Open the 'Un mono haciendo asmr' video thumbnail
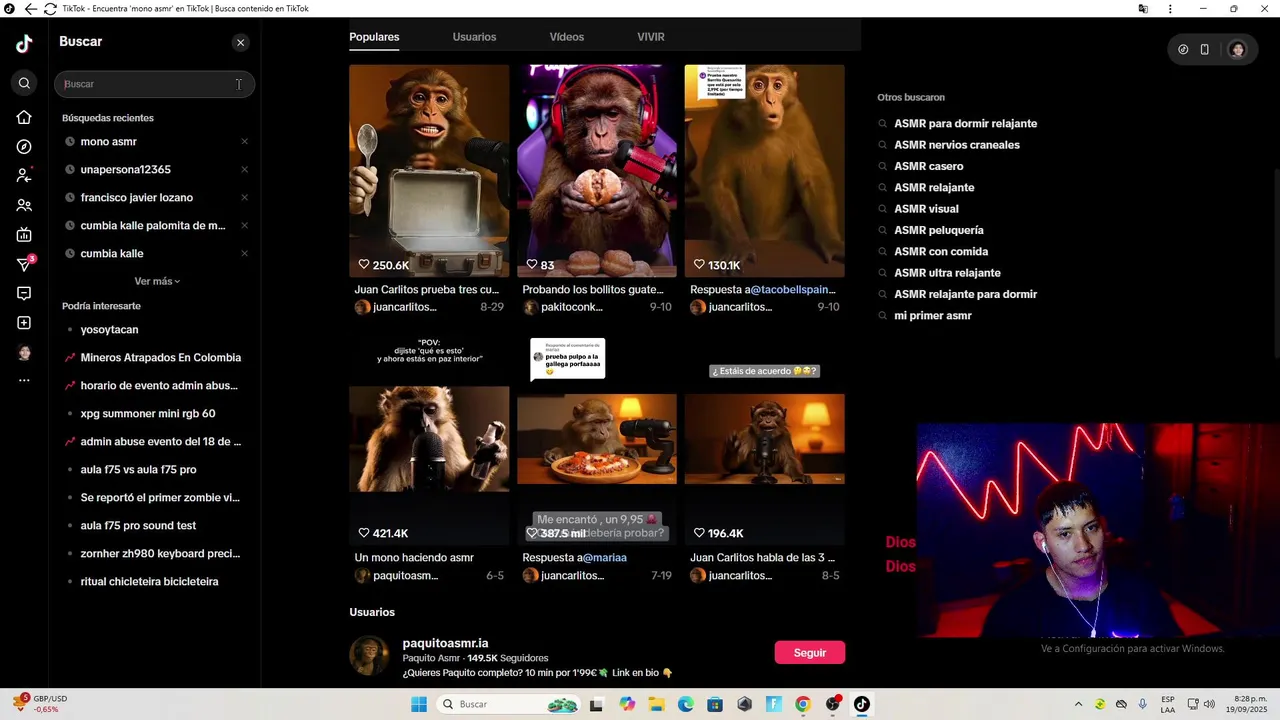This screenshot has height=720, width=1280. (x=428, y=438)
